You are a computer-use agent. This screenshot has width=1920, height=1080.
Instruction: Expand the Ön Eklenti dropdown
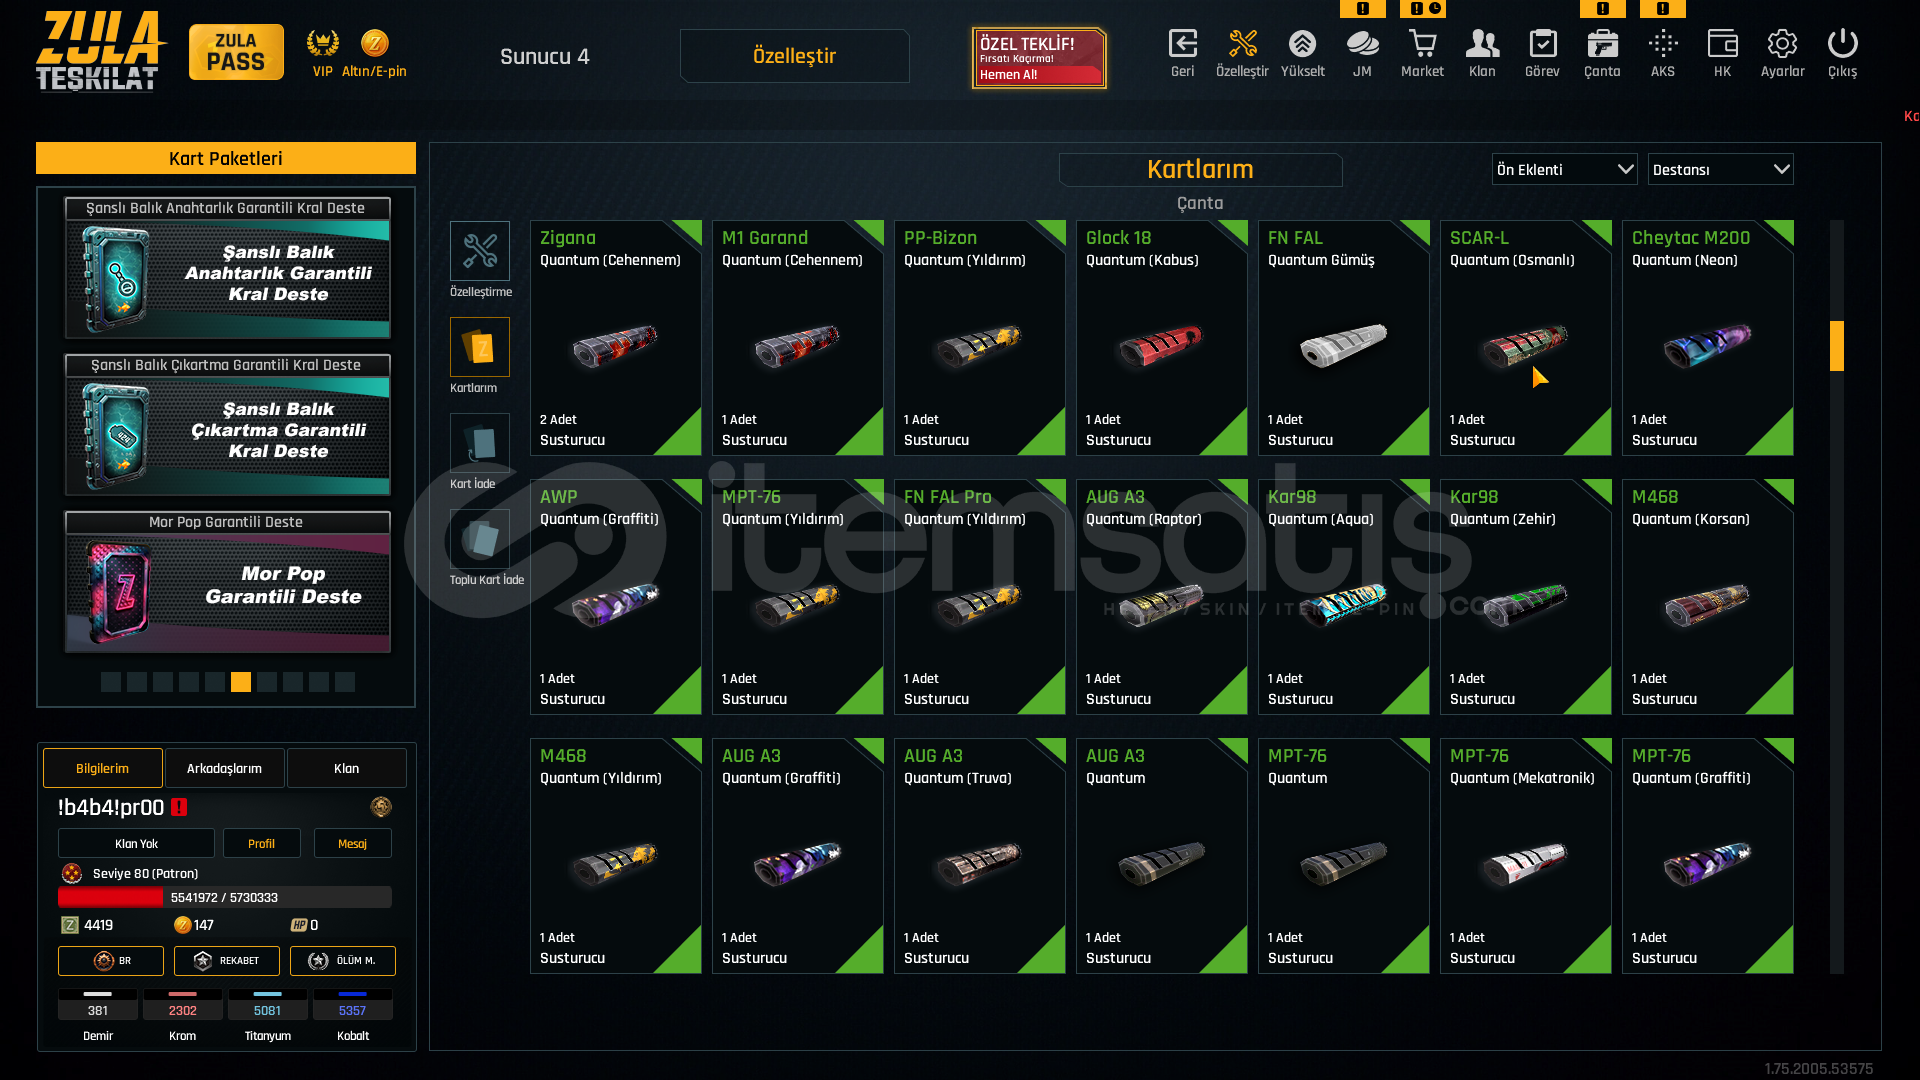(x=1564, y=170)
